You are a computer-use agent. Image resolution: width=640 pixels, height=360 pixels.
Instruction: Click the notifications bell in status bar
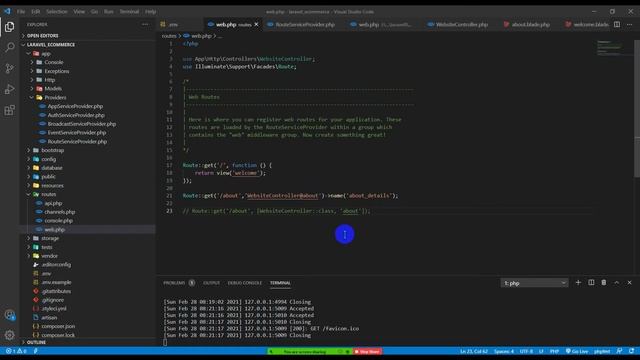(x=631, y=351)
